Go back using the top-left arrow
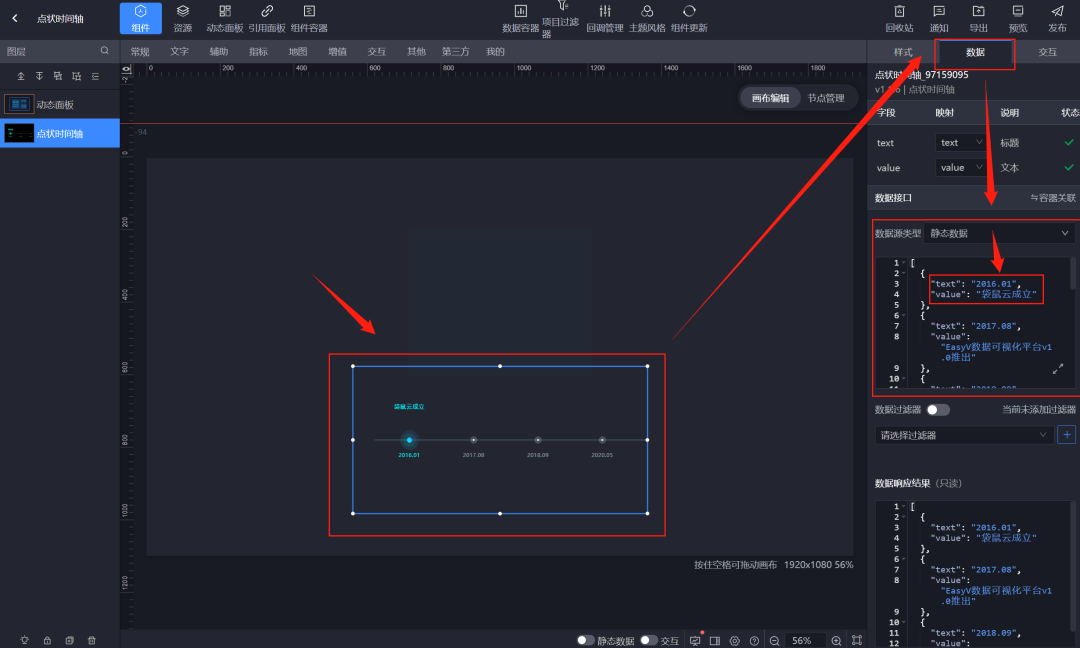This screenshot has height=648, width=1080. 15,19
